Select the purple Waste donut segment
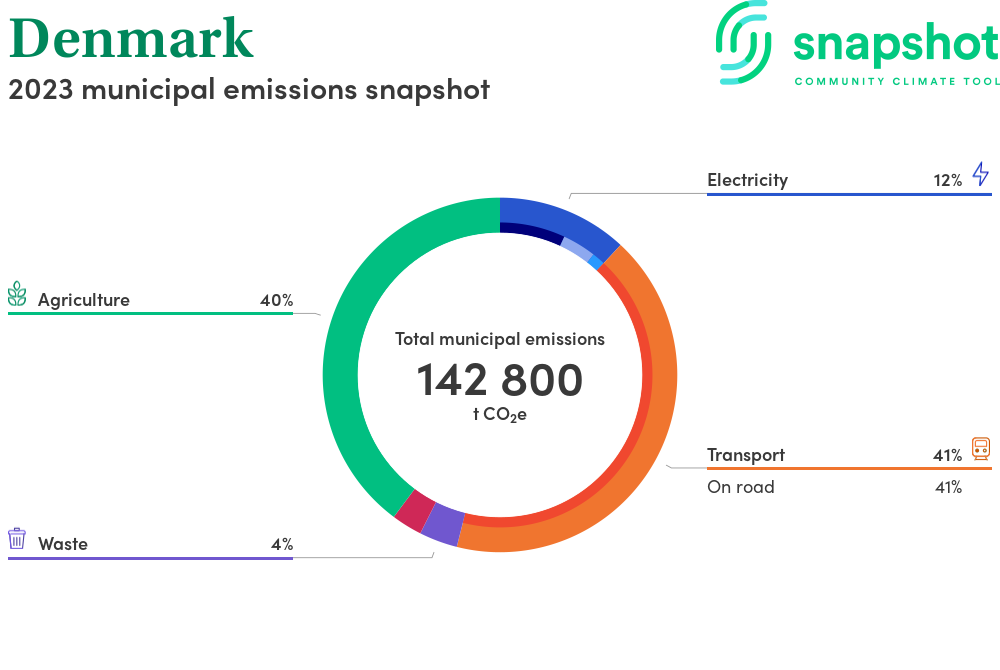 [x=442, y=525]
